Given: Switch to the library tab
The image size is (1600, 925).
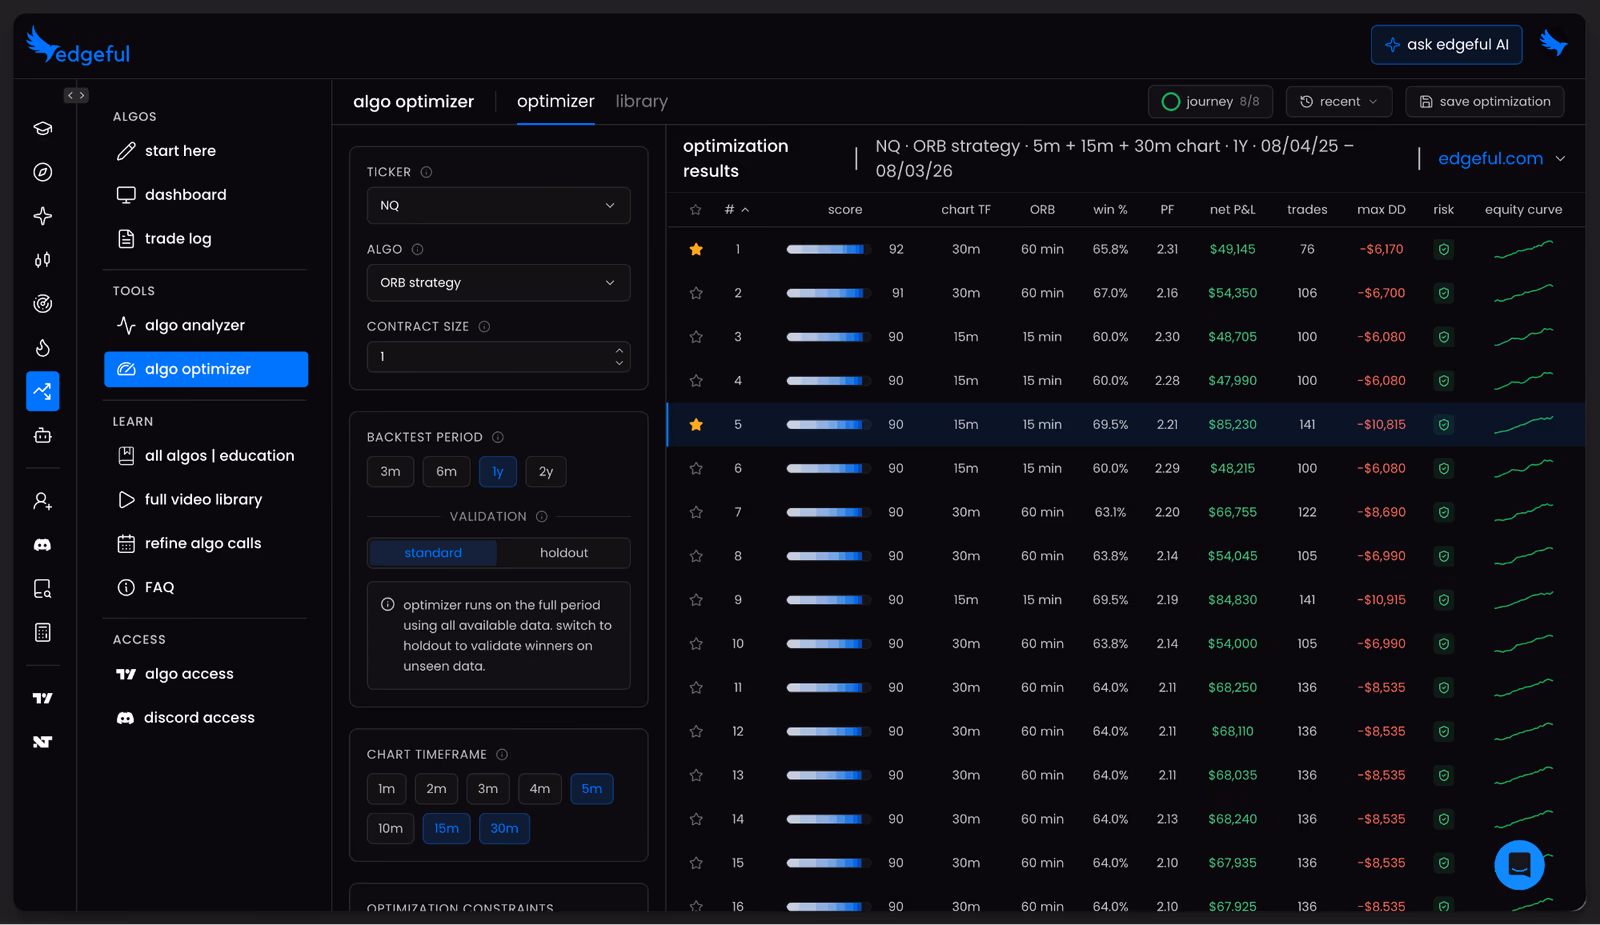Looking at the screenshot, I should [641, 101].
